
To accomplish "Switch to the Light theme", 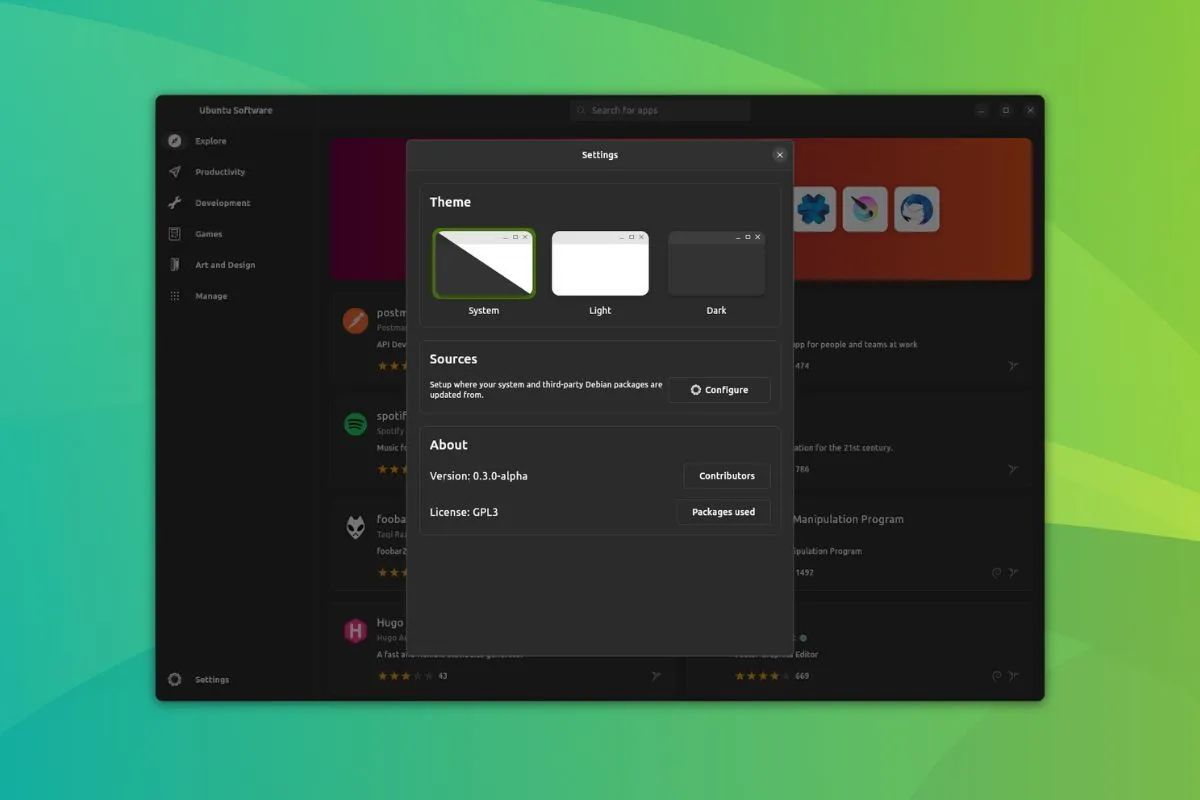I will click(x=600, y=264).
